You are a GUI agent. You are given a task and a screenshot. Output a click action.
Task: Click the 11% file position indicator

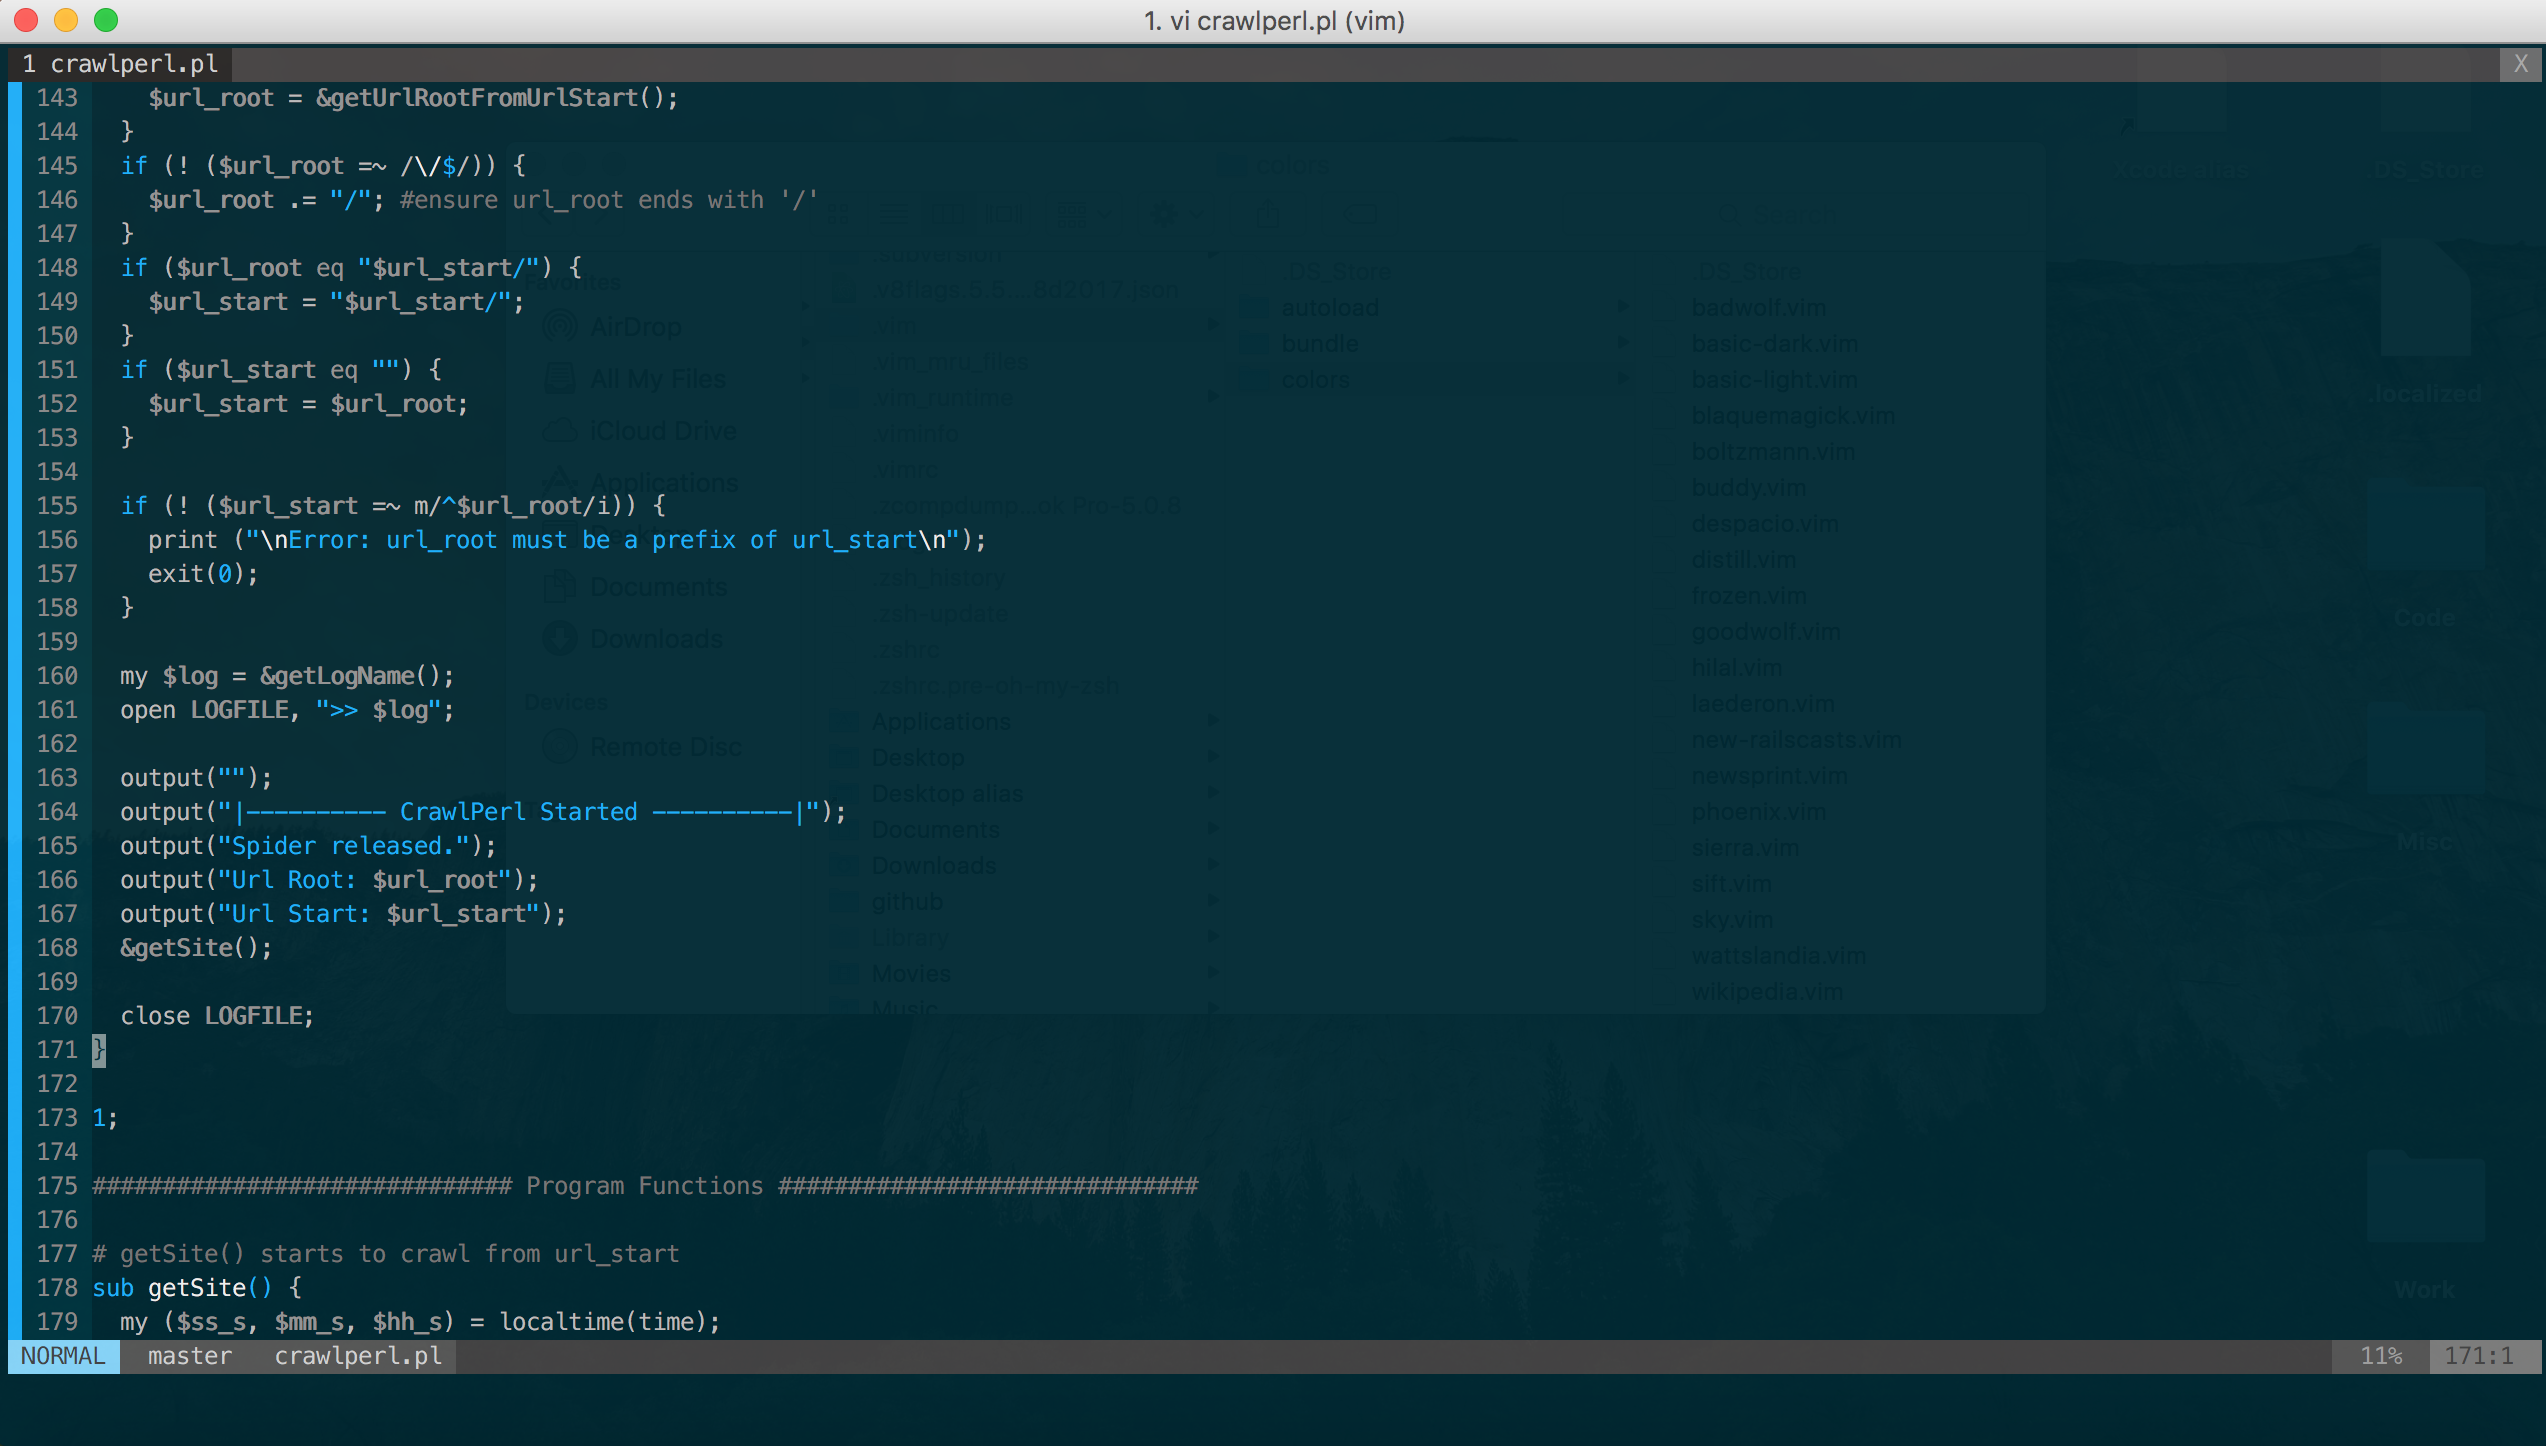2380,1356
